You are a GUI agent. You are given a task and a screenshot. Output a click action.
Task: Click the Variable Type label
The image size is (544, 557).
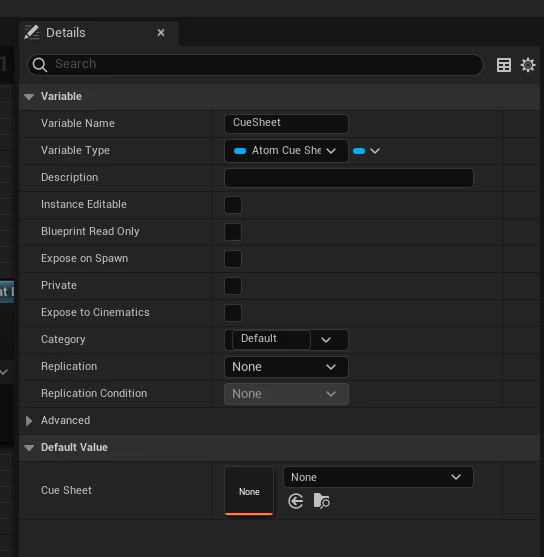[x=75, y=151]
